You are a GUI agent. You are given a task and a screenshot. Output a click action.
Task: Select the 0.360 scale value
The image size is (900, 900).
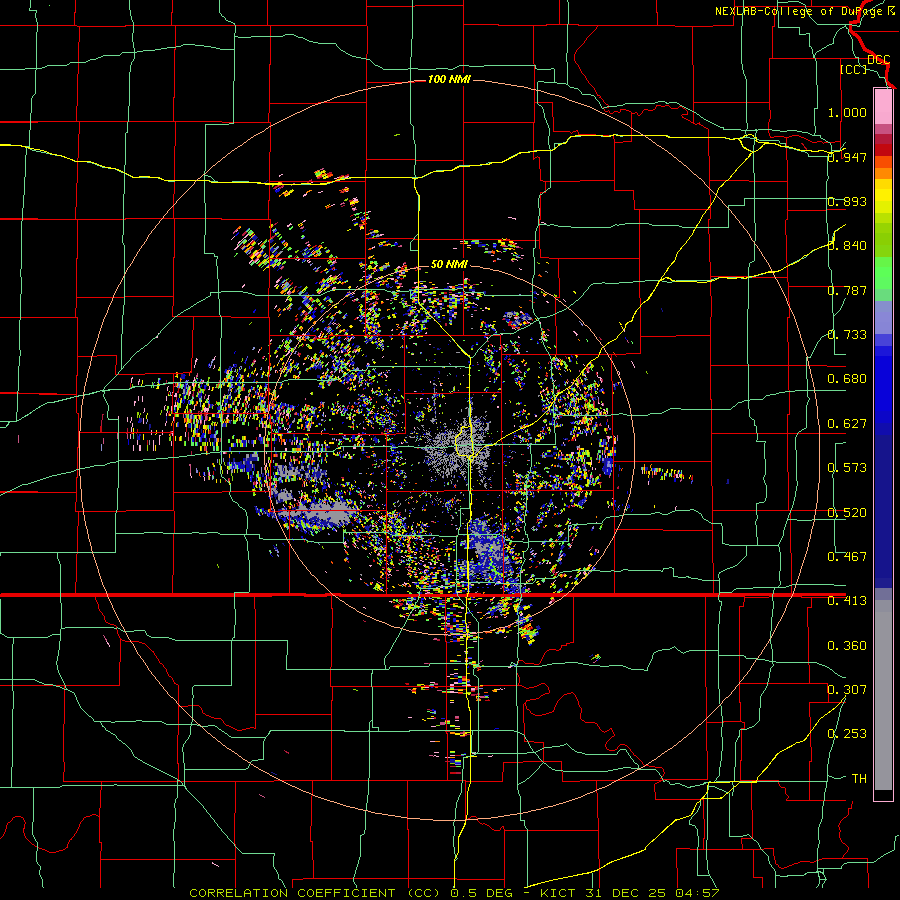click(847, 646)
